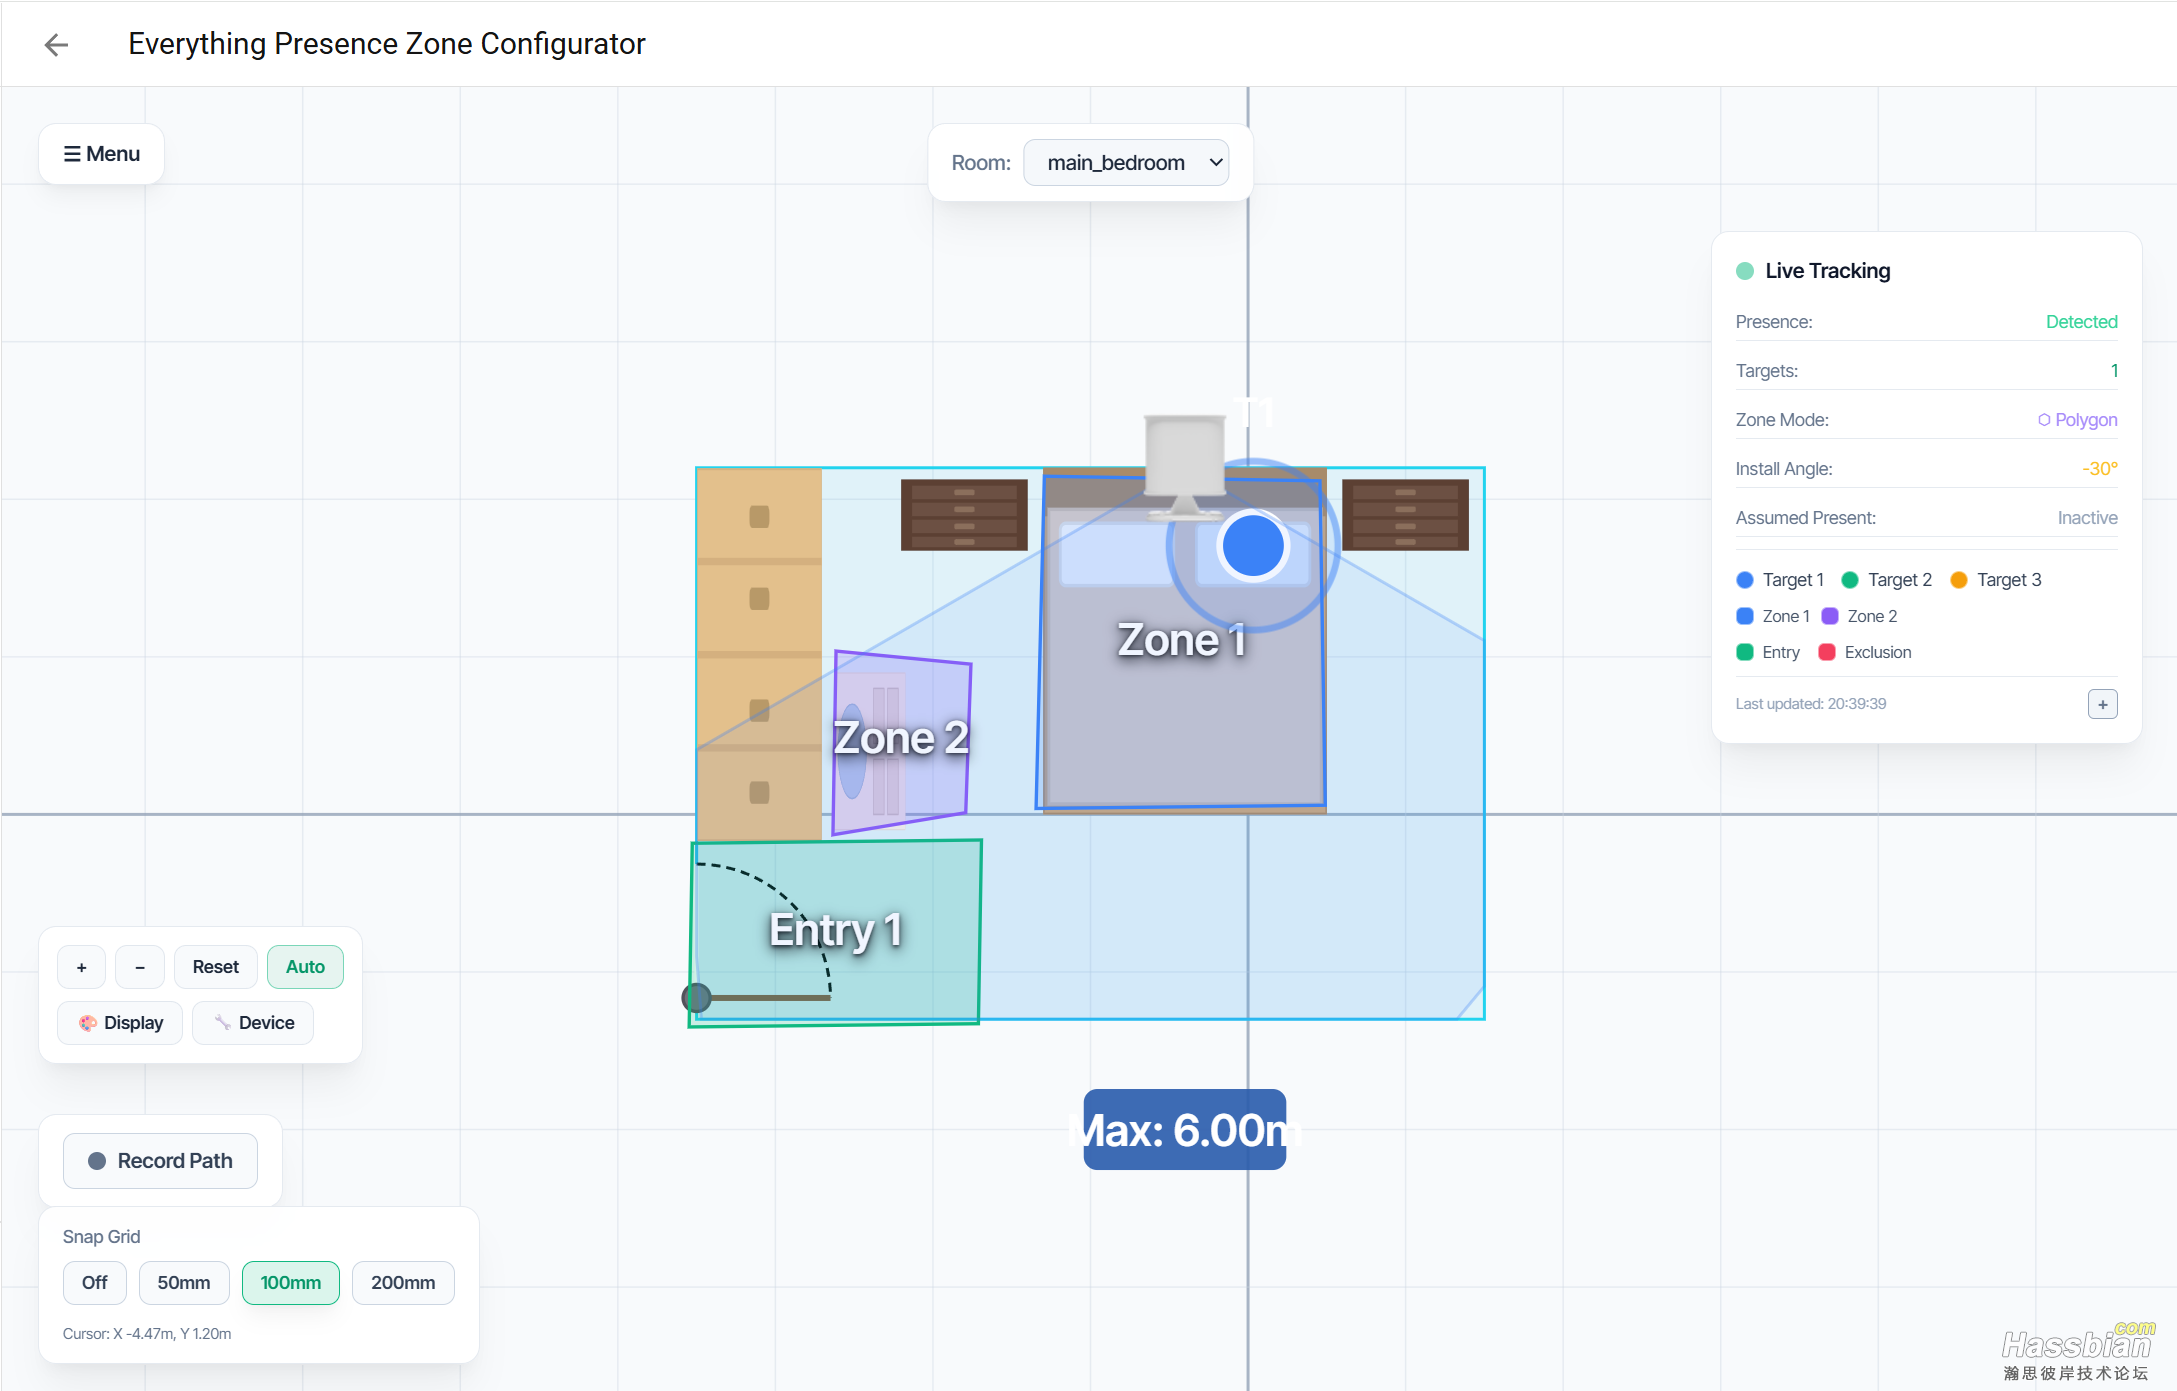Switch Snap Grid to Off
Image resolution: width=2177 pixels, height=1391 pixels.
(x=94, y=1282)
